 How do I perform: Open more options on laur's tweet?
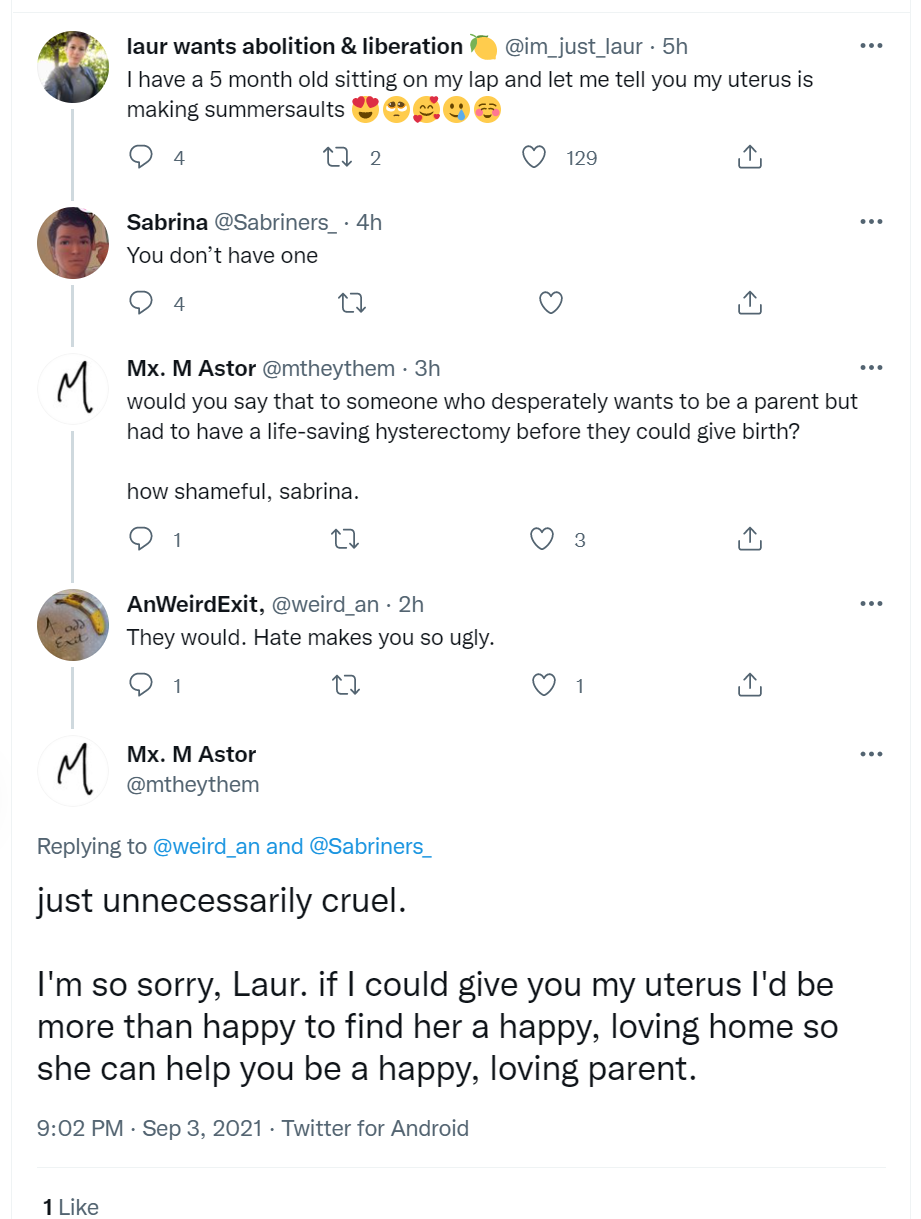871,46
